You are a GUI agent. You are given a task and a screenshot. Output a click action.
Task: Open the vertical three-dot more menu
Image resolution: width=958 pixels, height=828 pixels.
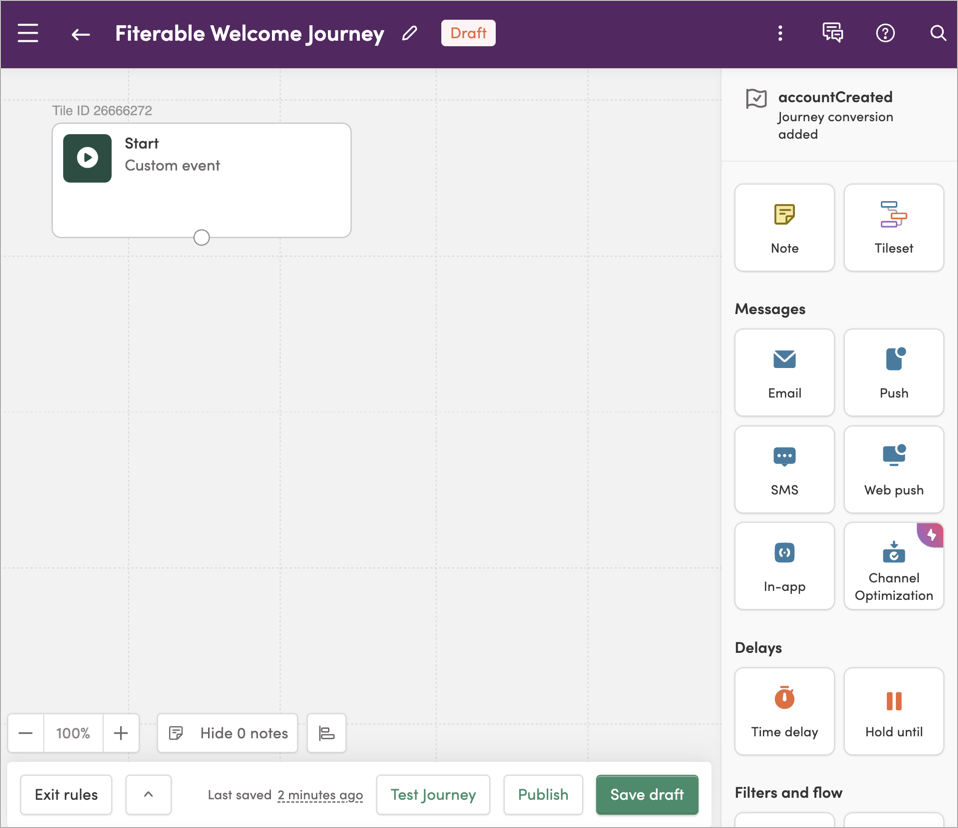[x=780, y=33]
